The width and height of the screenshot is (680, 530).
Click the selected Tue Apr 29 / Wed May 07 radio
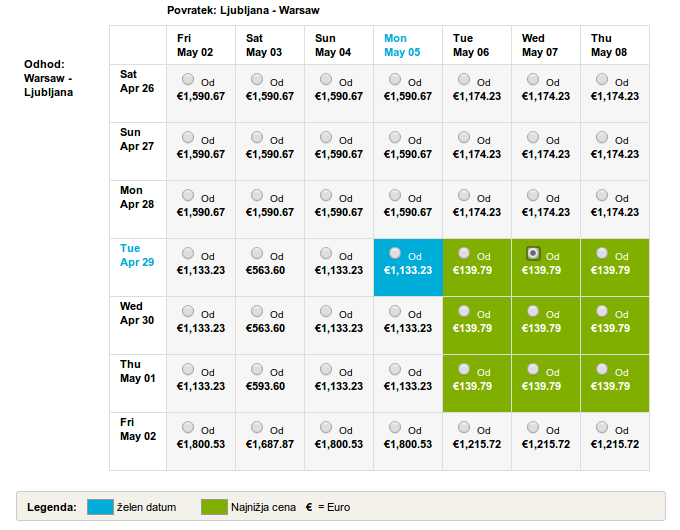[x=533, y=253]
